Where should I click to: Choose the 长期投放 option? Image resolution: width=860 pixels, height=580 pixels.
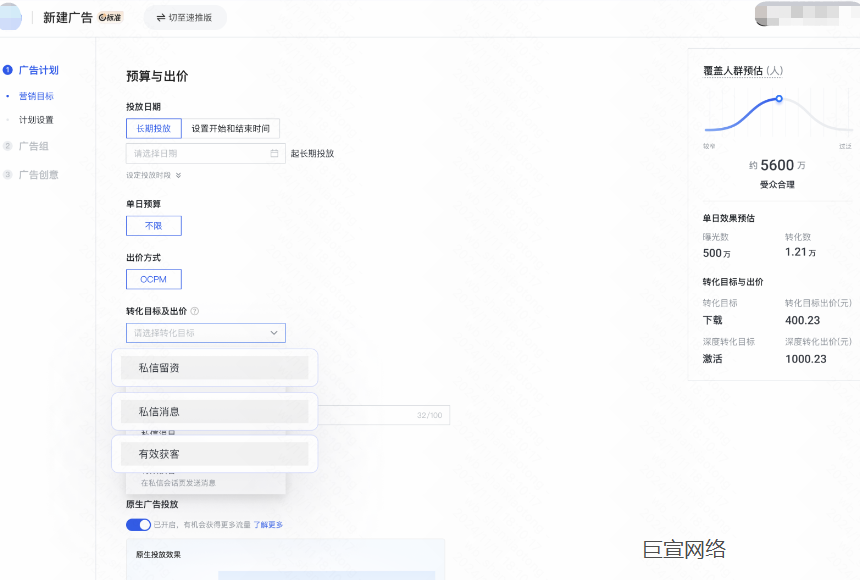click(154, 128)
